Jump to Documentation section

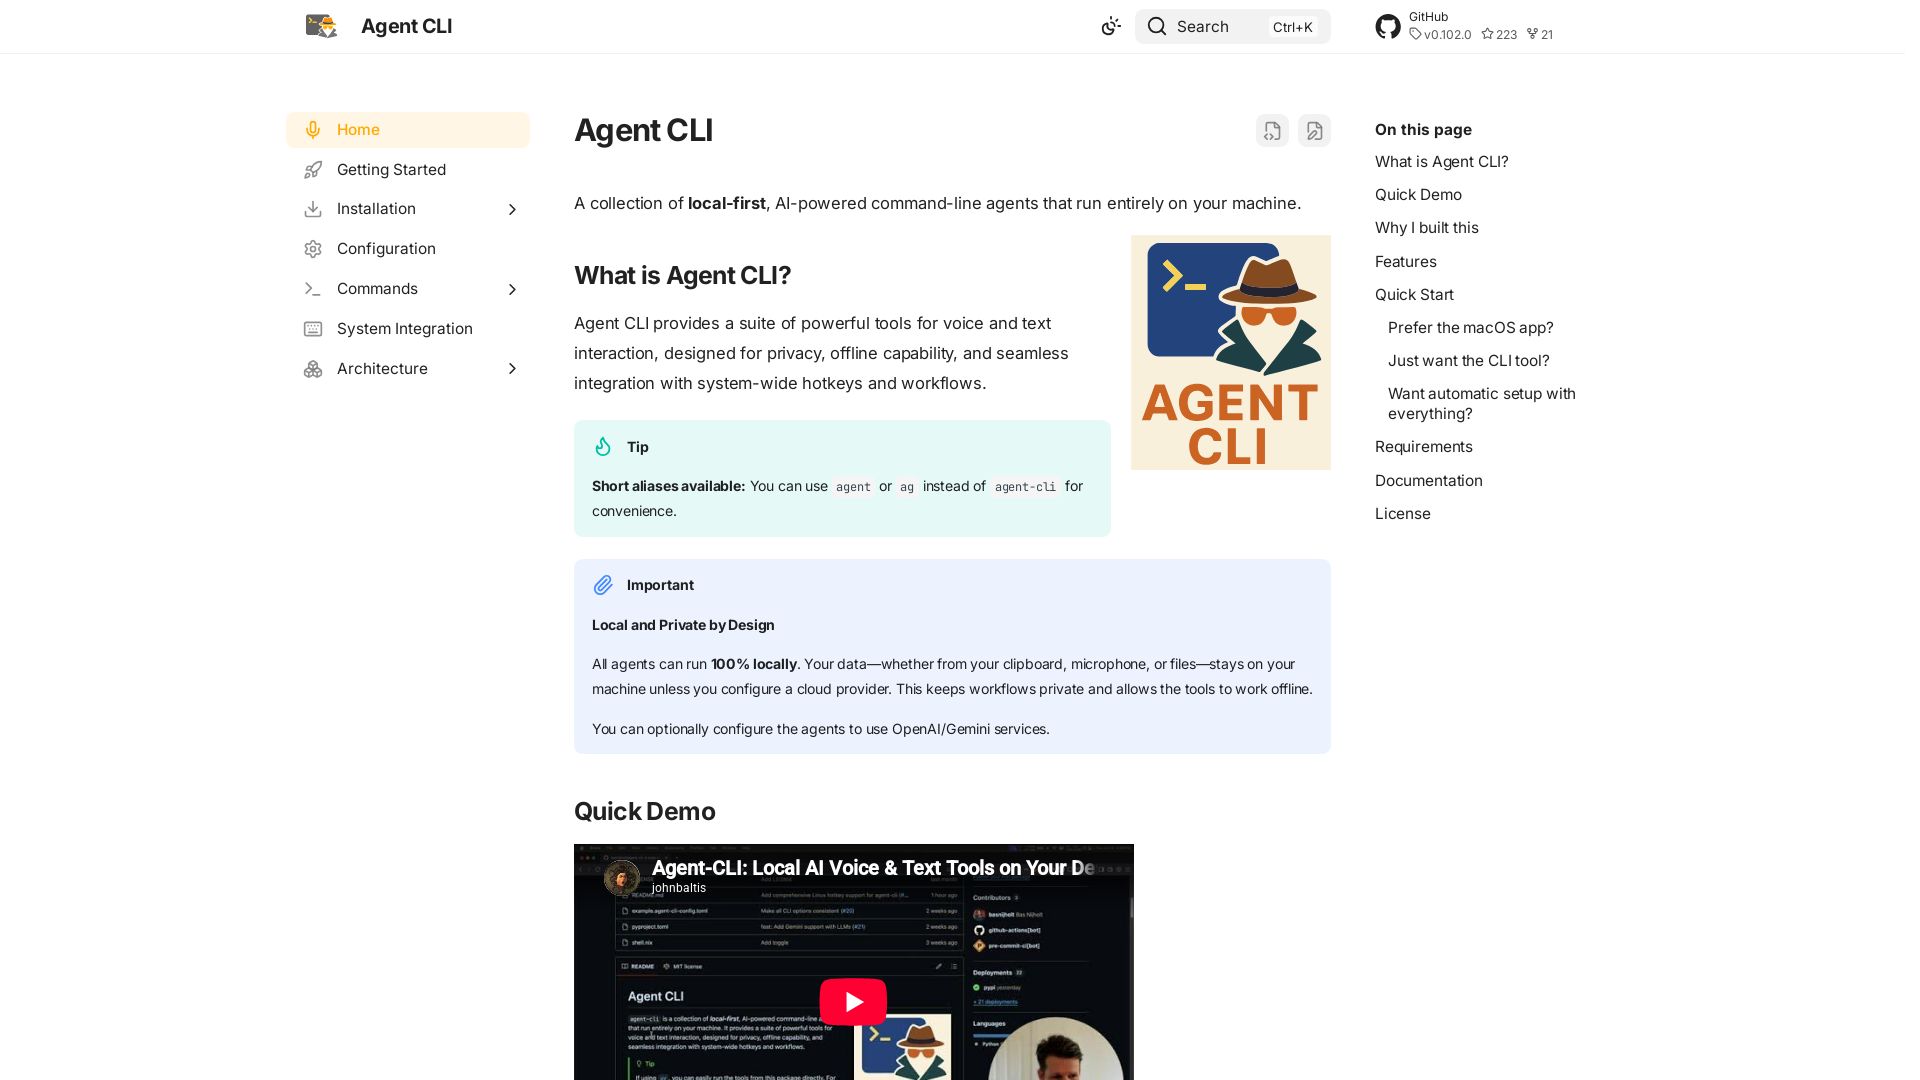tap(1428, 481)
